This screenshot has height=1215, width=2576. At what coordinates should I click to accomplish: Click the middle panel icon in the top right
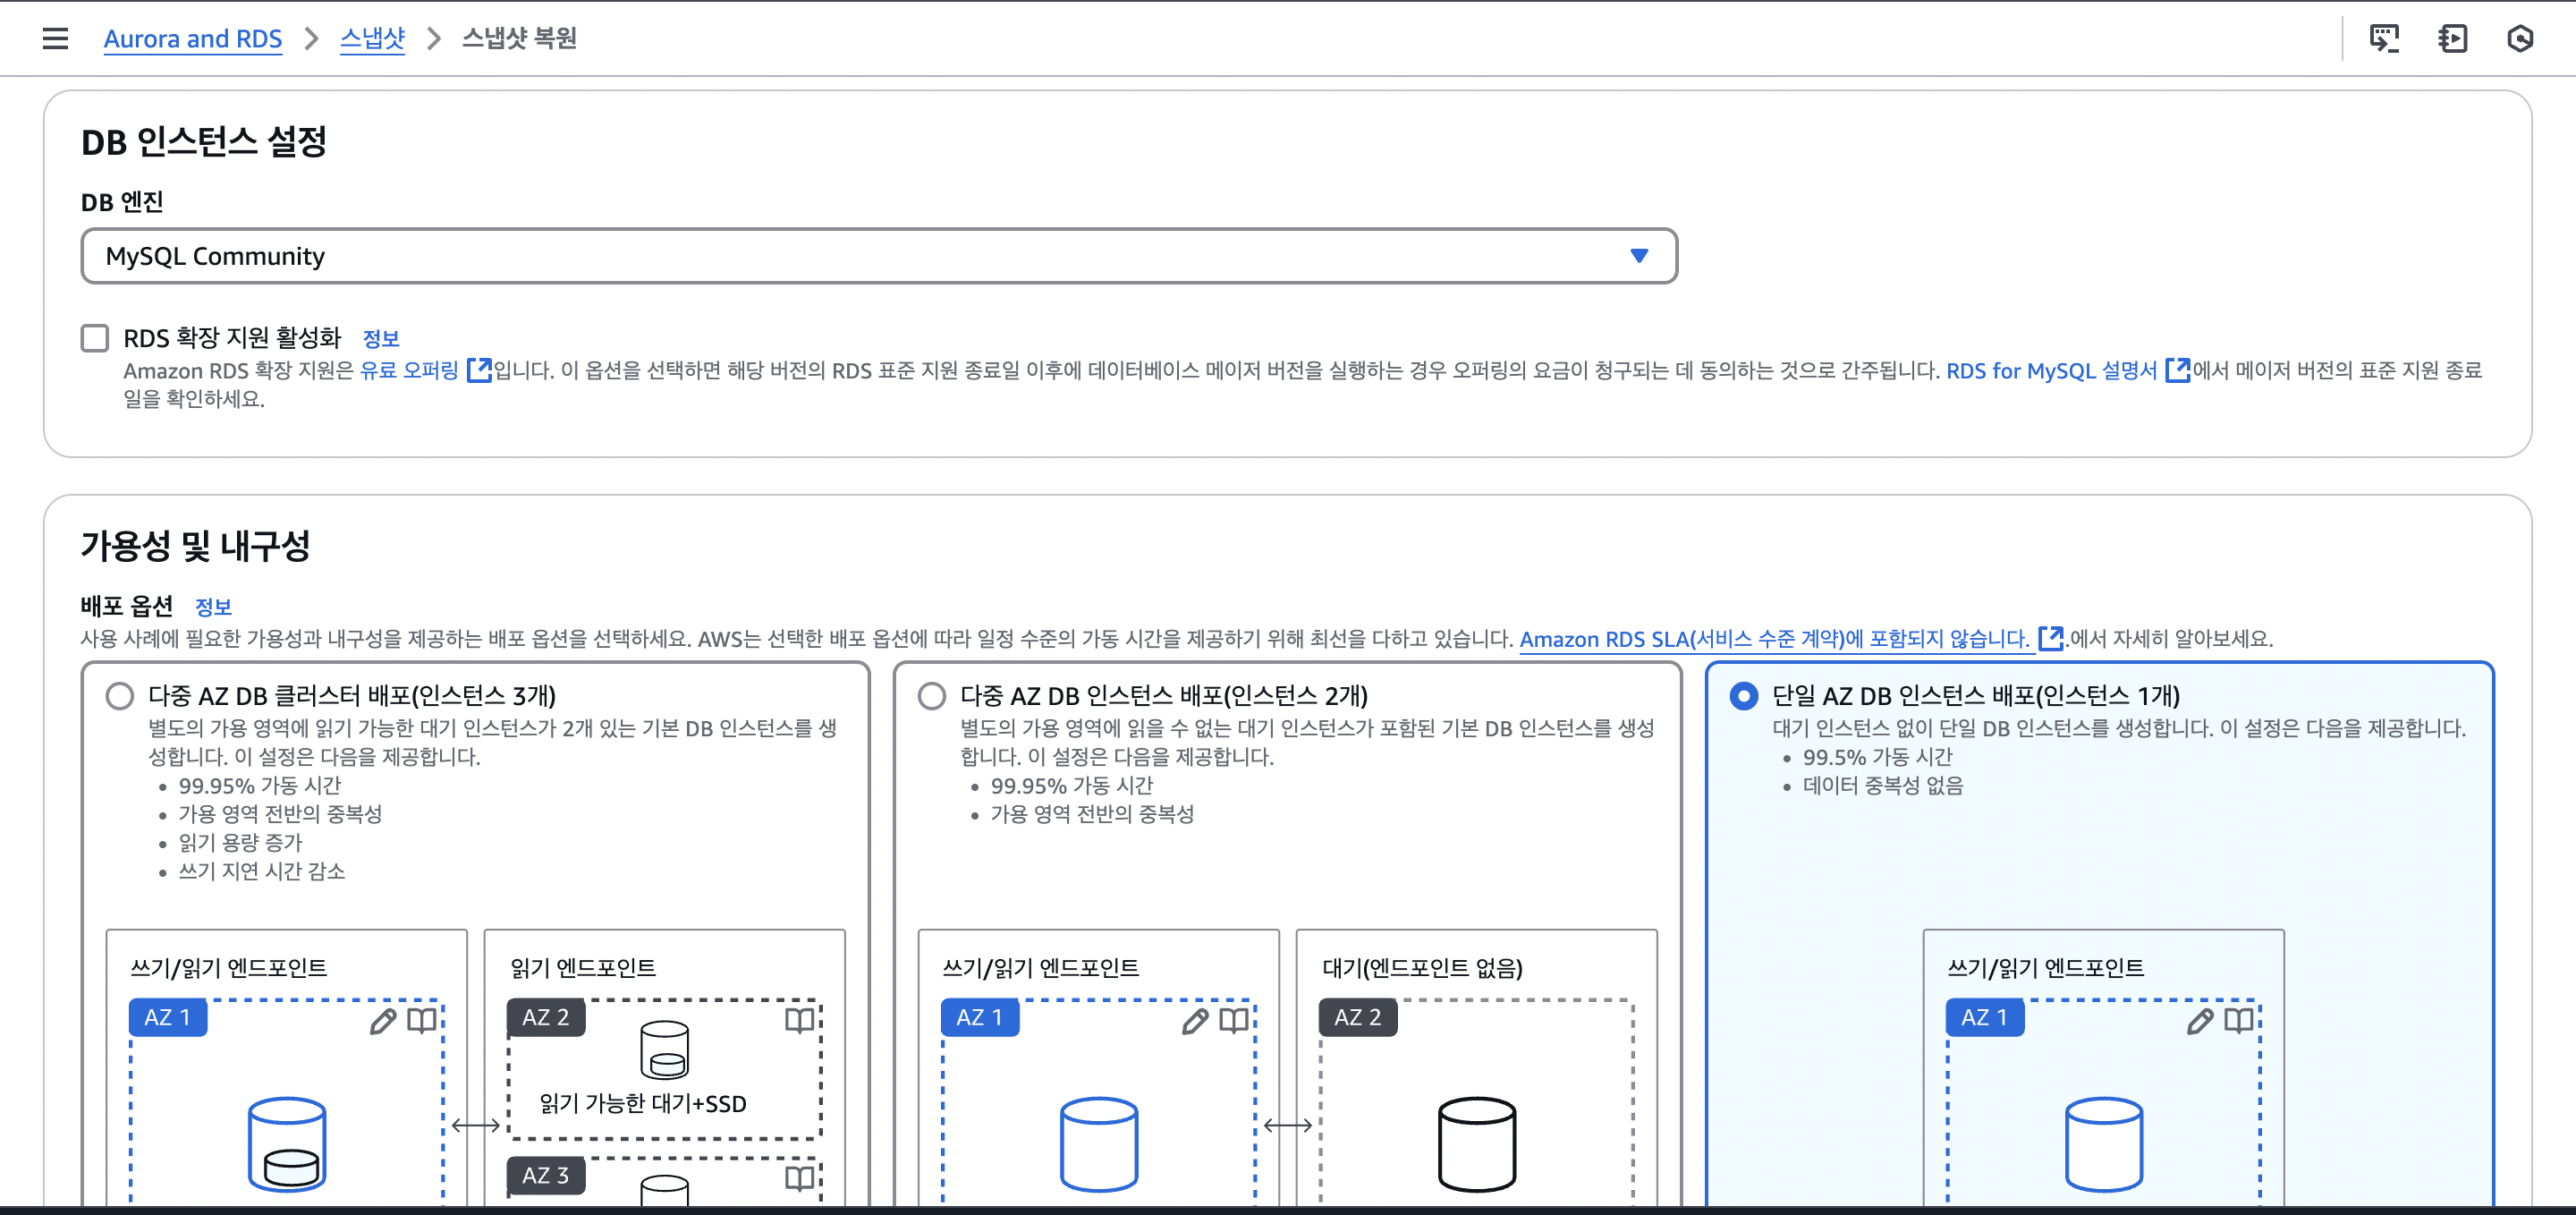click(x=2452, y=38)
